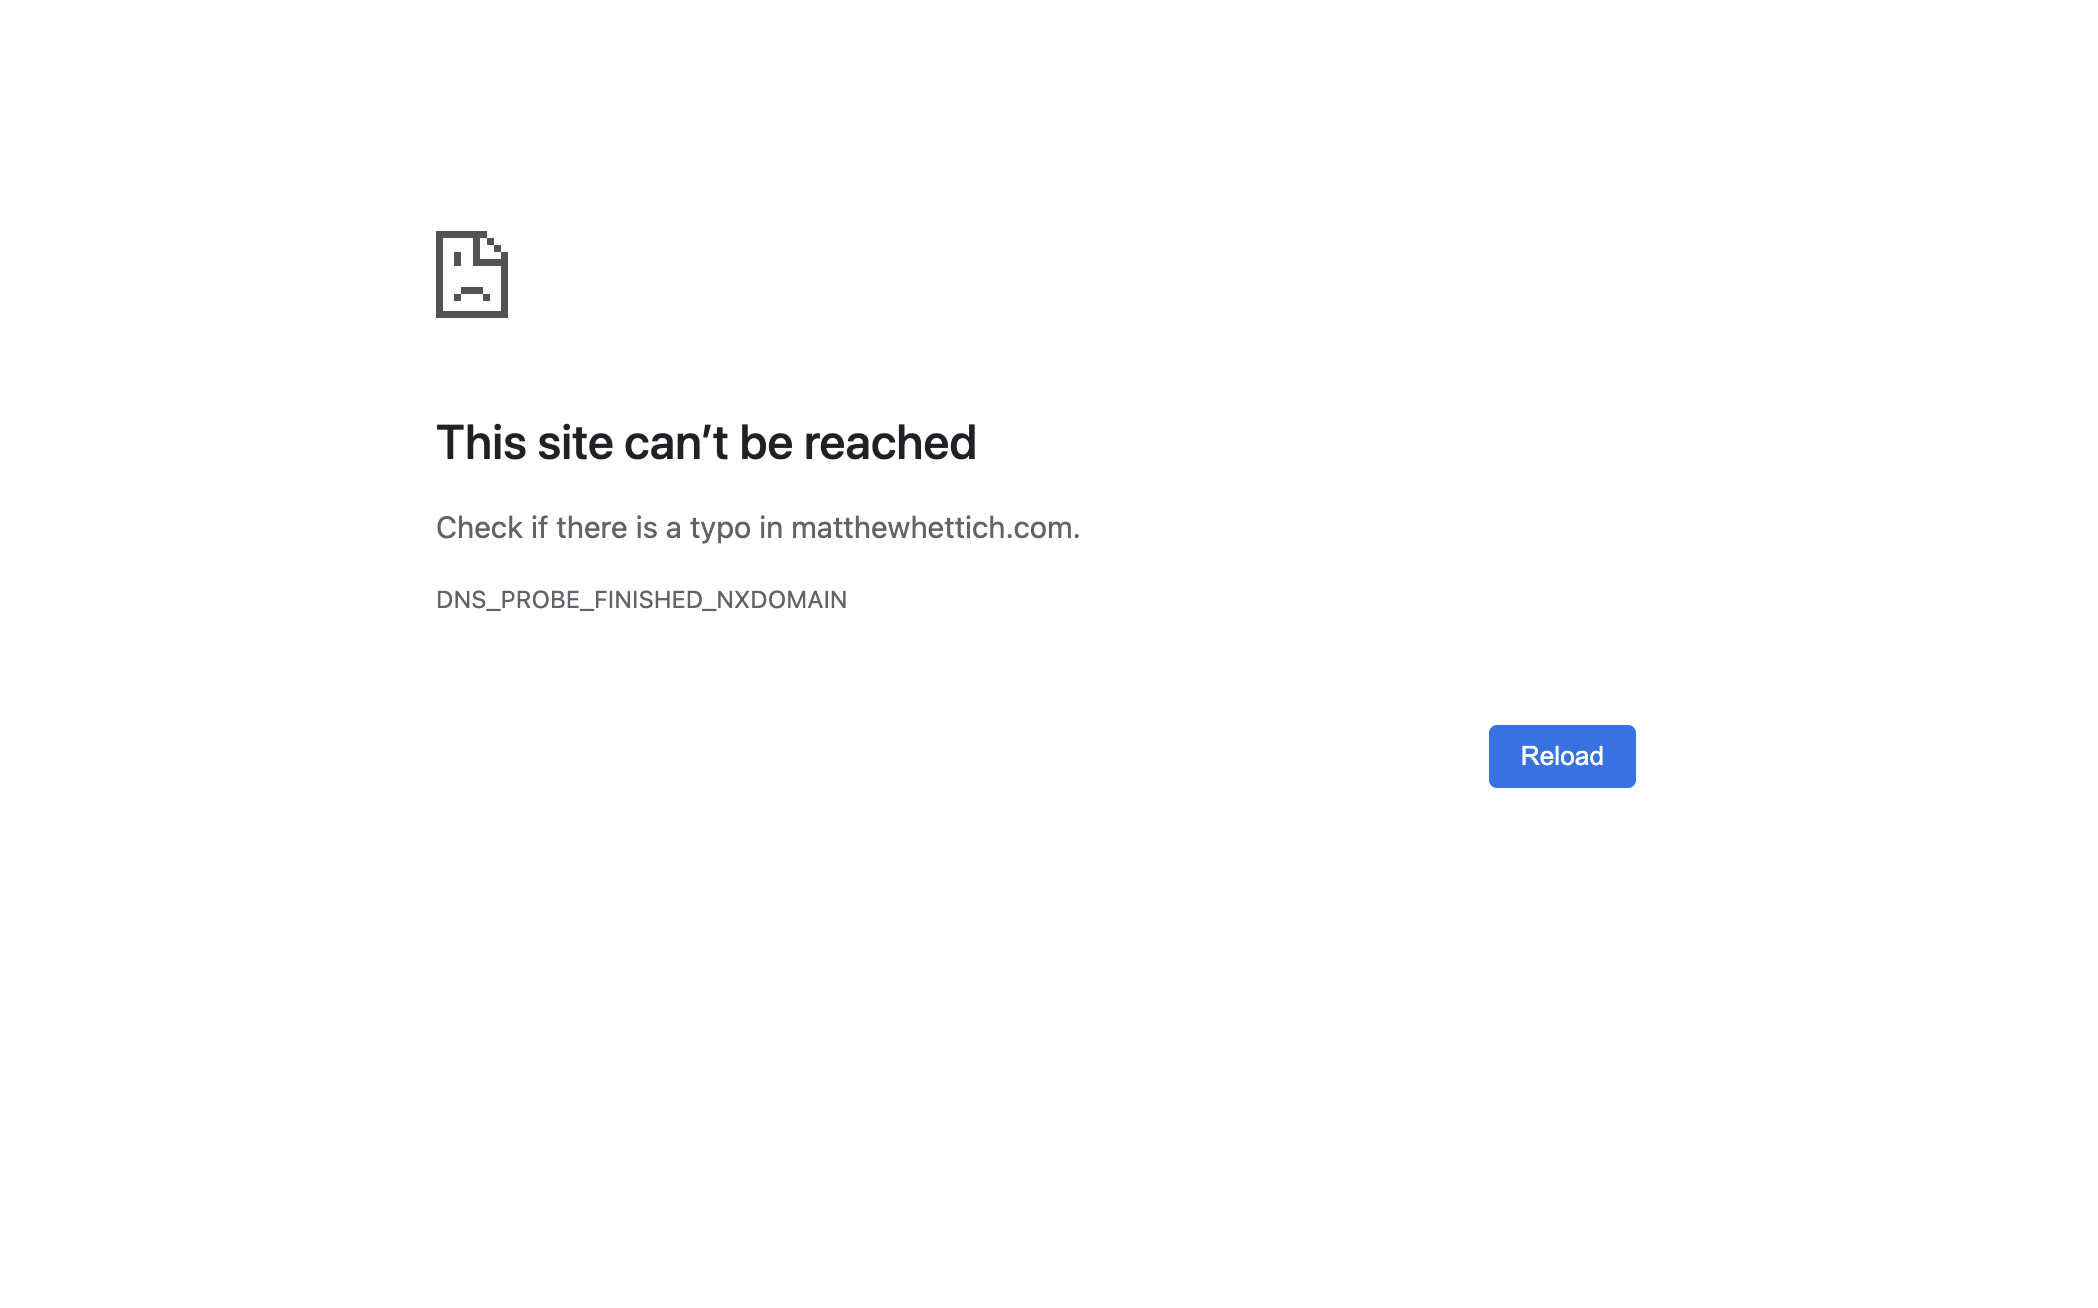Click the sad page error icon
This screenshot has width=2098, height=1308.
(x=472, y=274)
